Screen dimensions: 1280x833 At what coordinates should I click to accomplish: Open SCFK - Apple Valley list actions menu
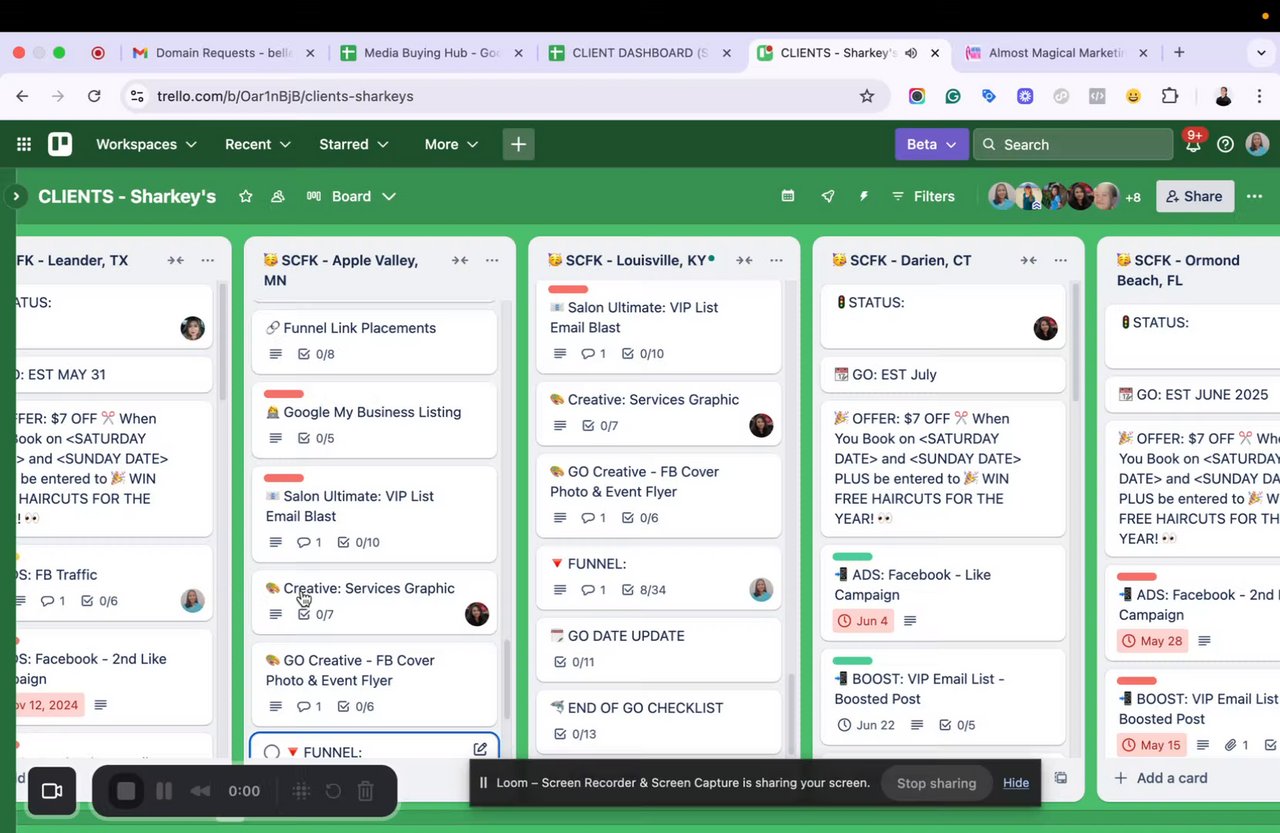[x=492, y=260]
